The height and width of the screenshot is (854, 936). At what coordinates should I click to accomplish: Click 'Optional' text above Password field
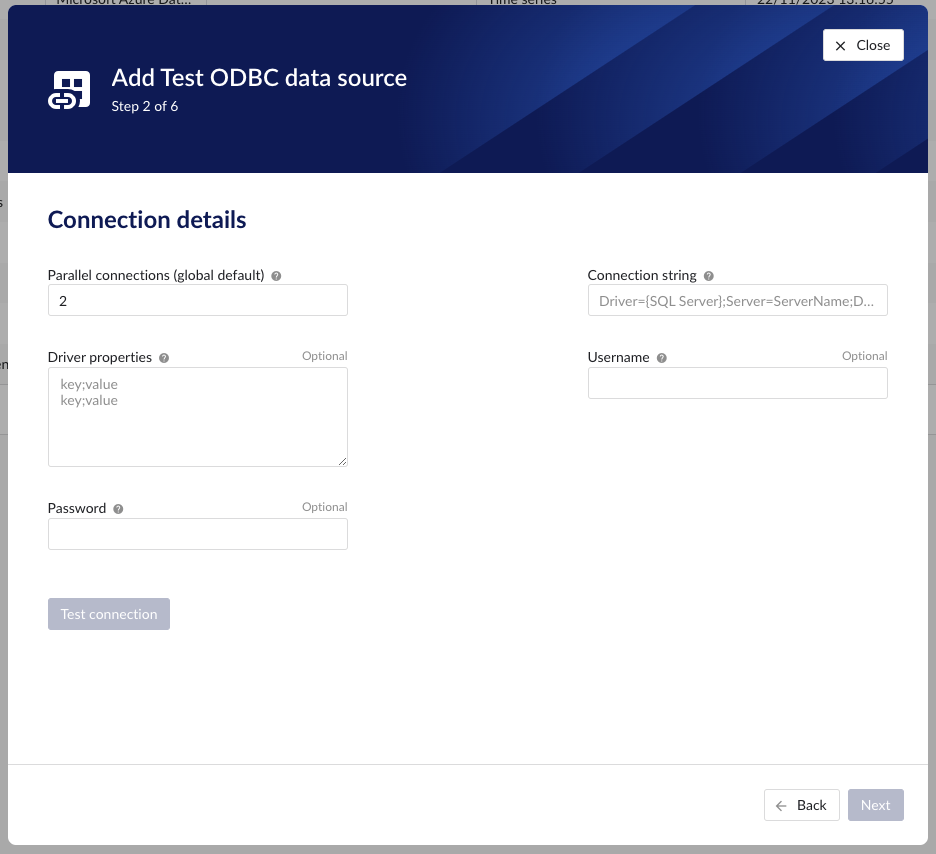(325, 507)
